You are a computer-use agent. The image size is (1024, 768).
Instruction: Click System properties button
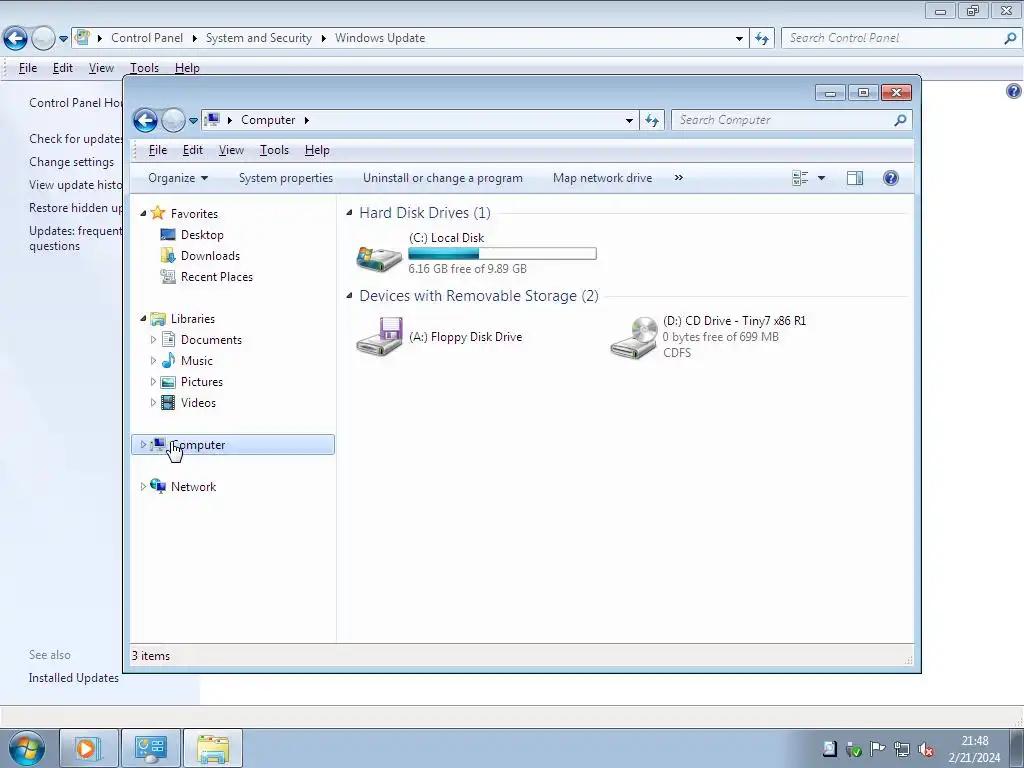(x=286, y=178)
